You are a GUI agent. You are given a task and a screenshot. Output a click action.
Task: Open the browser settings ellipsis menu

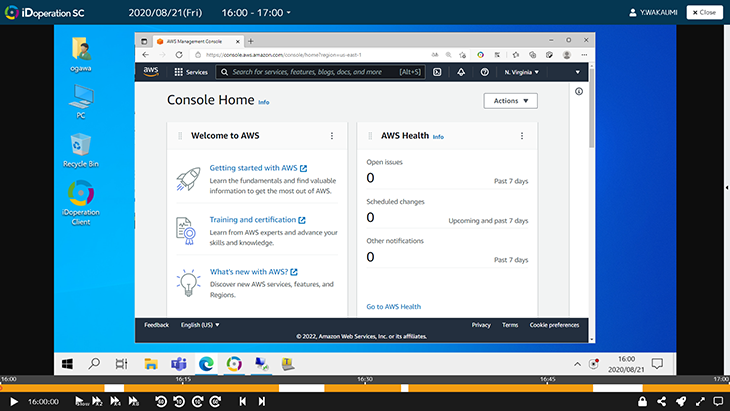click(x=584, y=55)
